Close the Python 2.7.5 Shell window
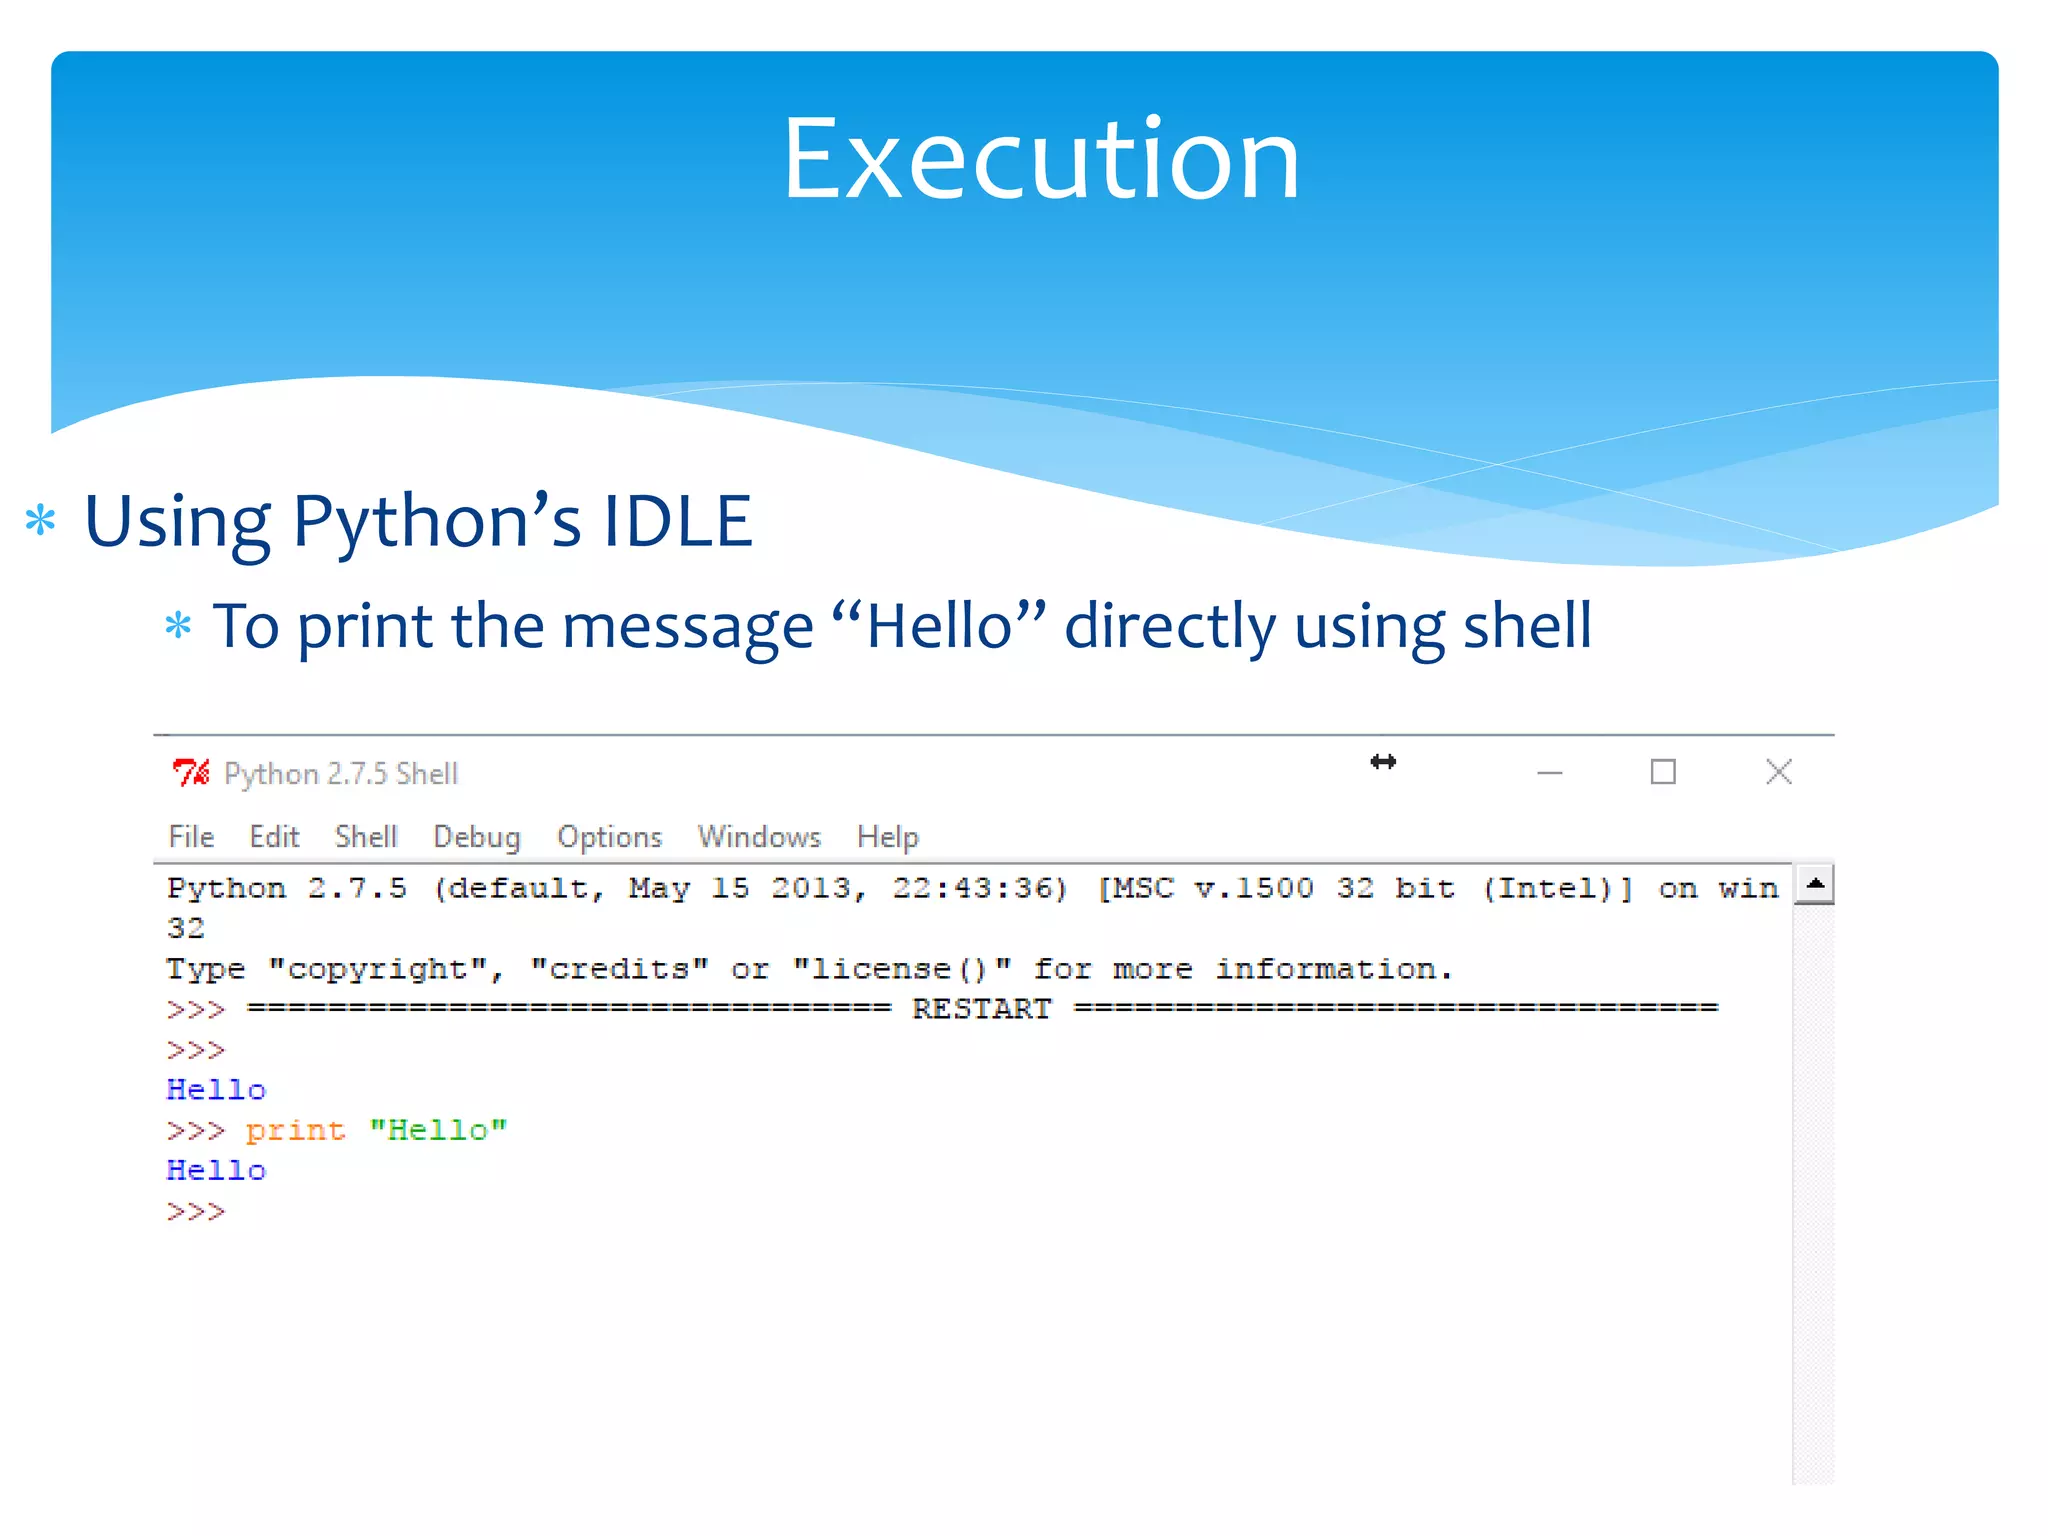Screen dimensions: 2048x1536 tap(1779, 772)
